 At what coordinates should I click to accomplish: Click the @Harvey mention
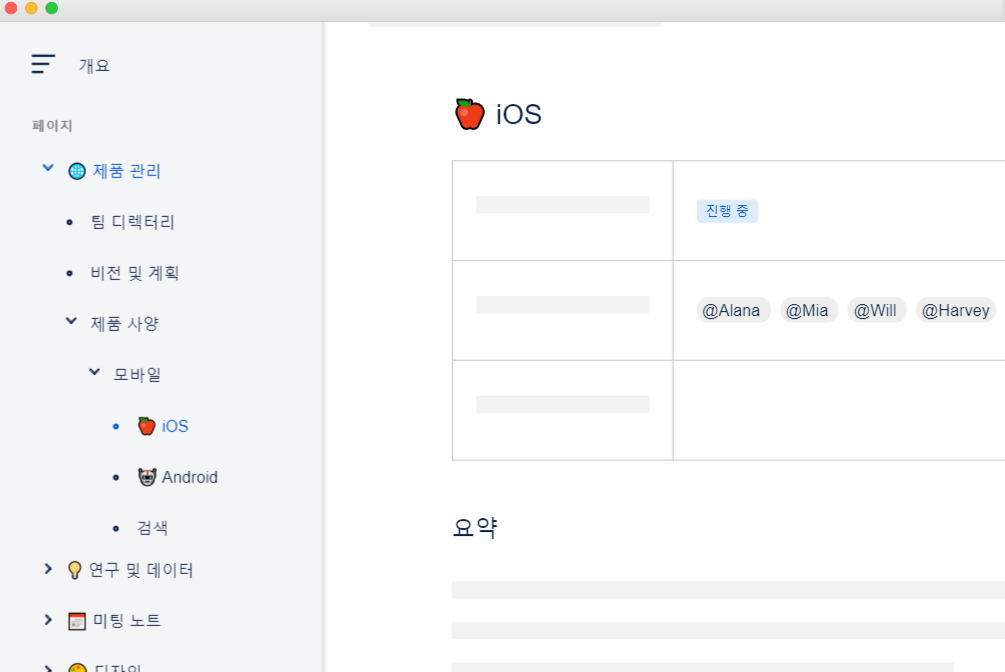[x=956, y=310]
